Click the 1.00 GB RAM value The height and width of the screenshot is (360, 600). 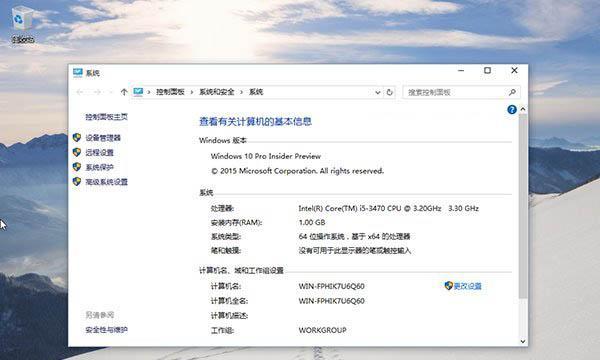[x=312, y=222]
